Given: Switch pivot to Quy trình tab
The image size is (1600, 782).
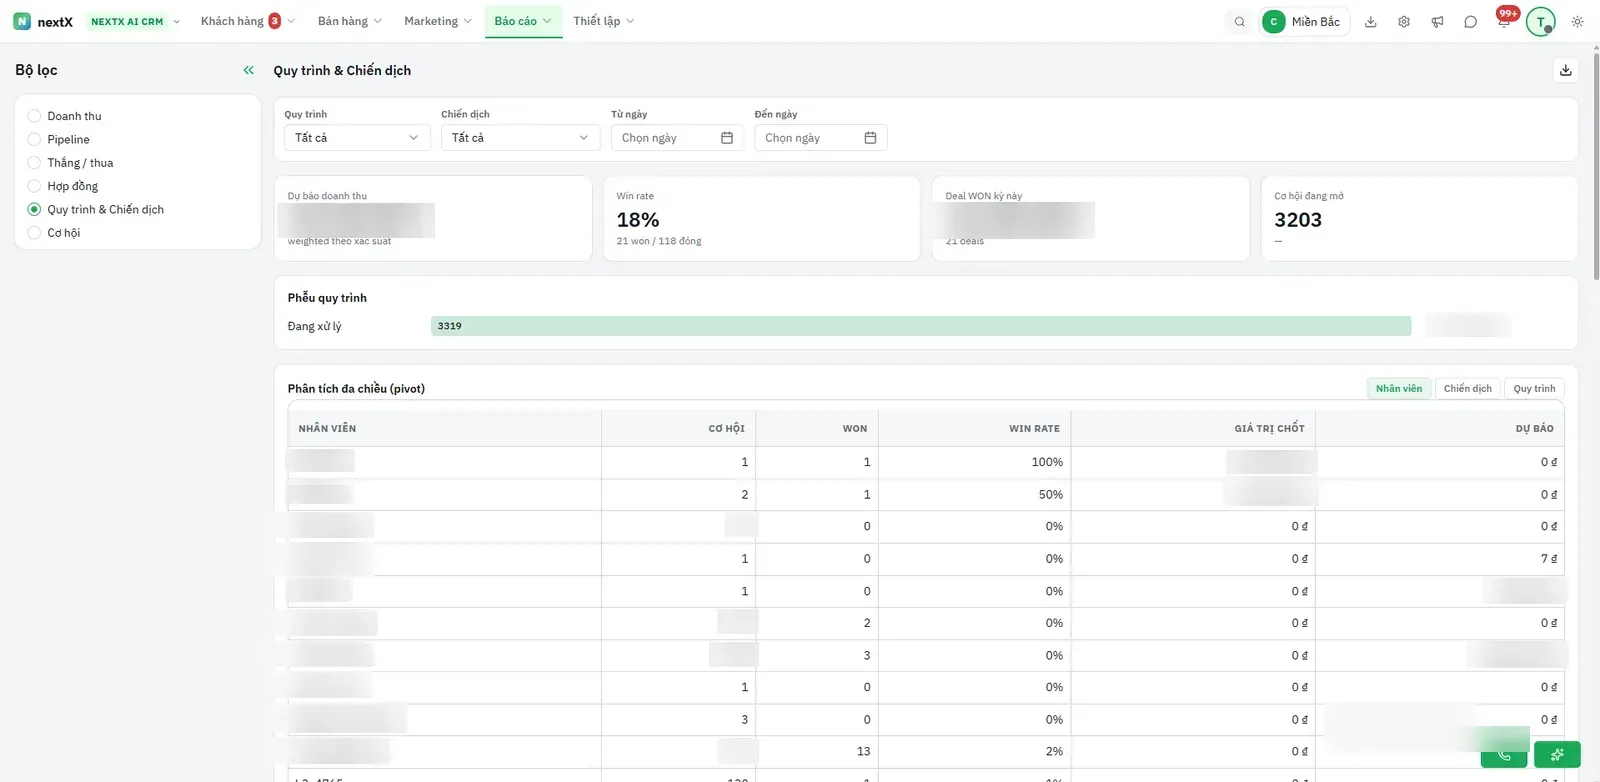Looking at the screenshot, I should pos(1534,389).
